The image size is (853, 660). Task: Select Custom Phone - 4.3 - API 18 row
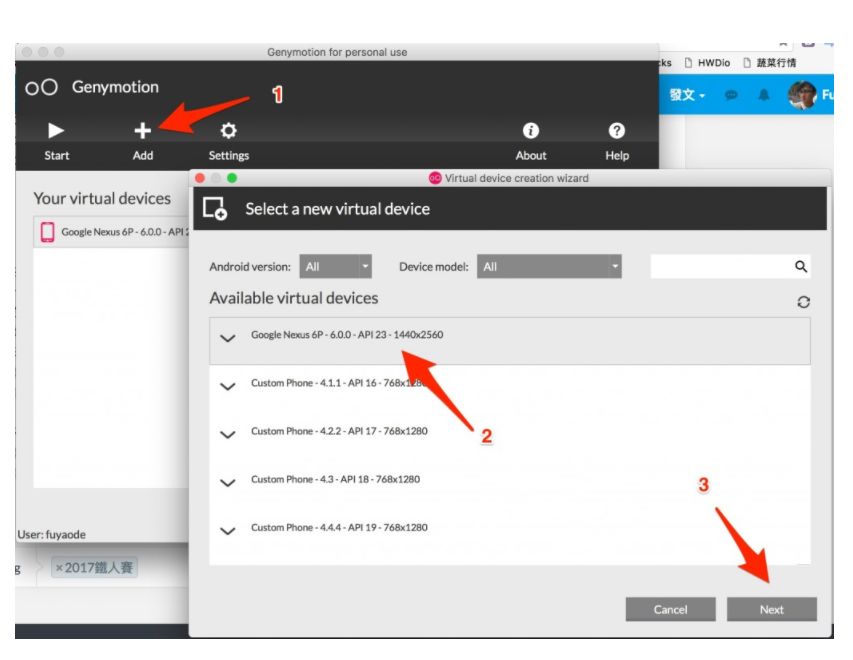pyautogui.click(x=510, y=483)
